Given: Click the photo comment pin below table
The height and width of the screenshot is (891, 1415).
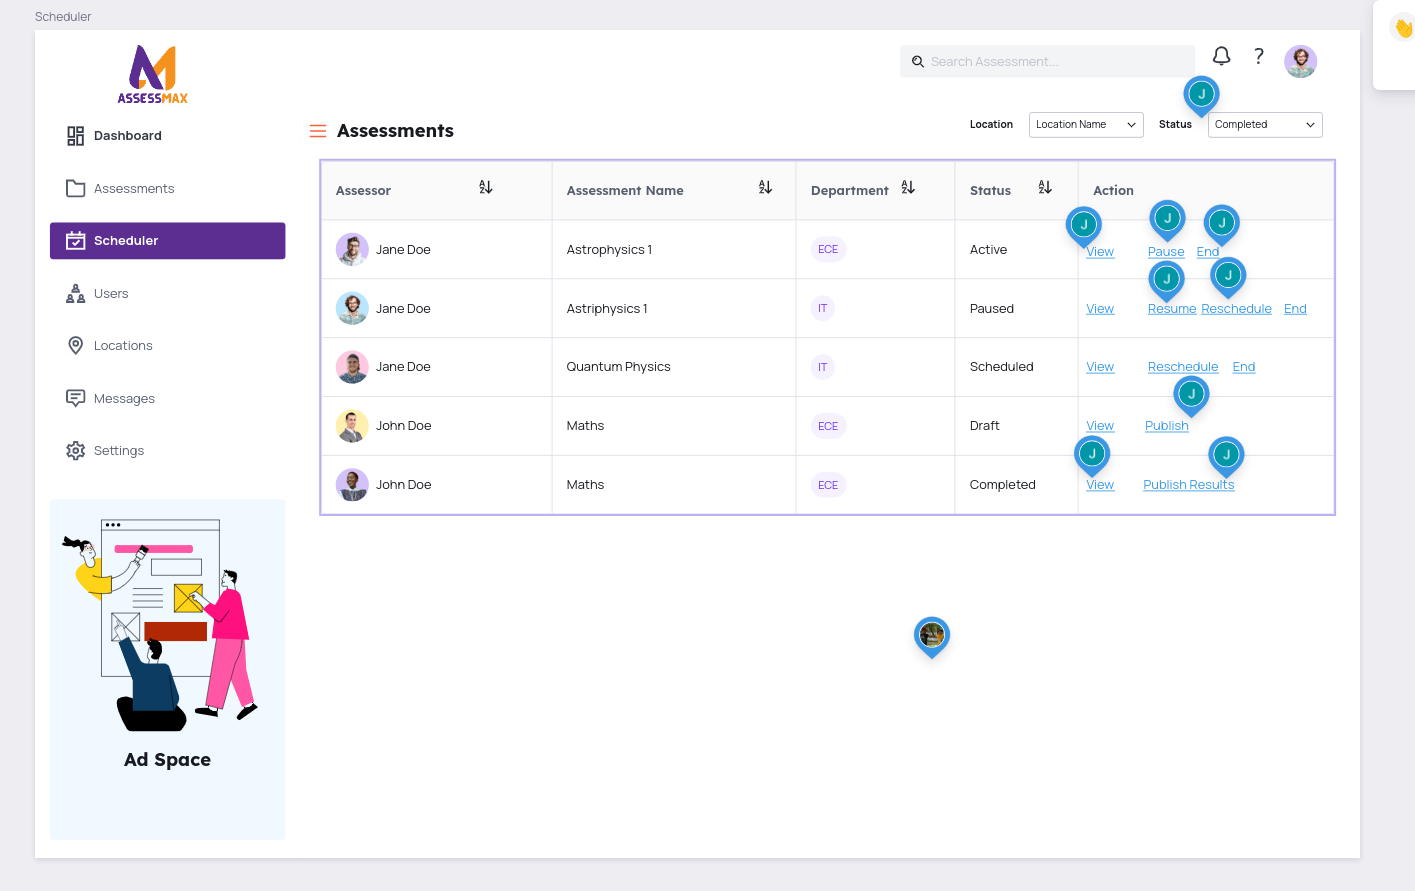Looking at the screenshot, I should click(x=931, y=635).
